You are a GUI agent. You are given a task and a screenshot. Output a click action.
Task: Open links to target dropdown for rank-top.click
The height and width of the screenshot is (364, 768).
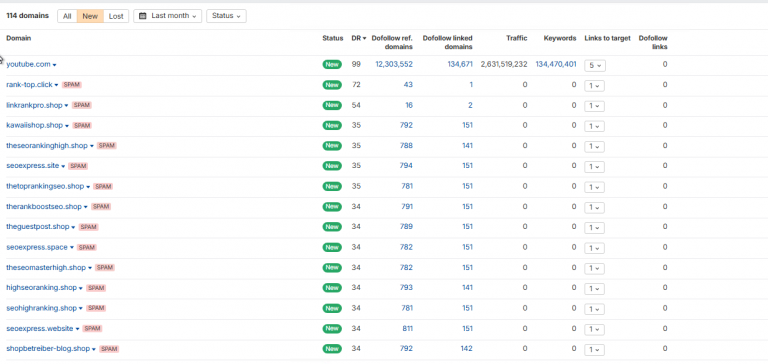[595, 85]
